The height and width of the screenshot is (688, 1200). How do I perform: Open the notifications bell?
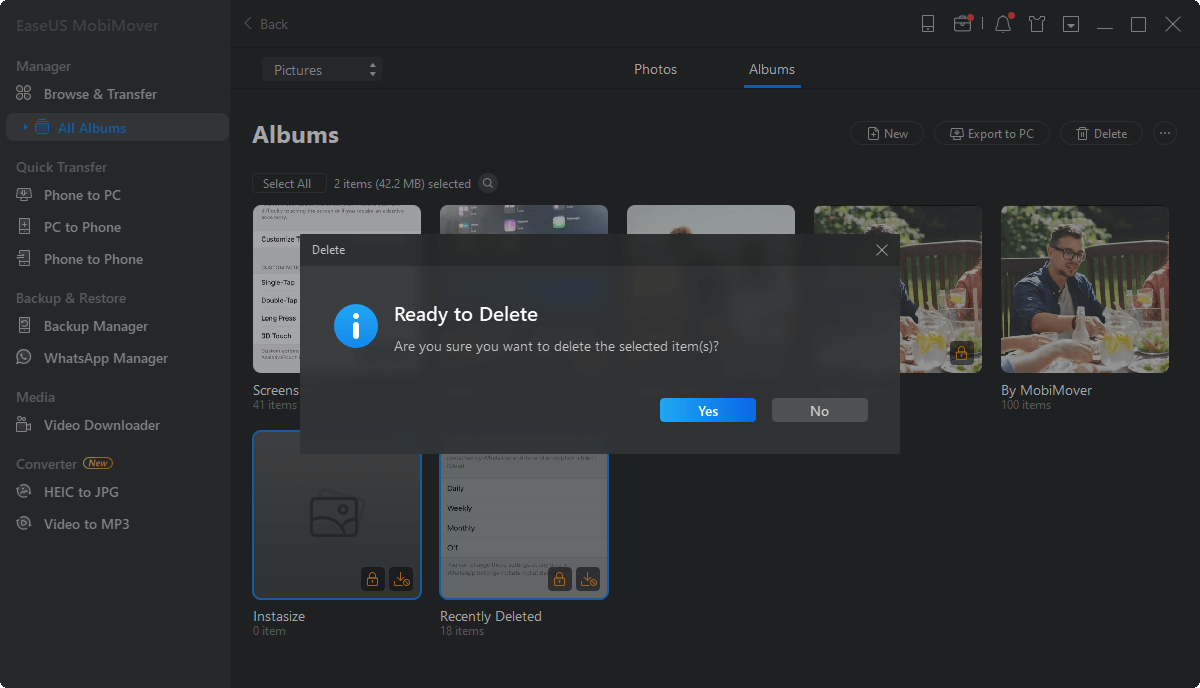(1002, 23)
